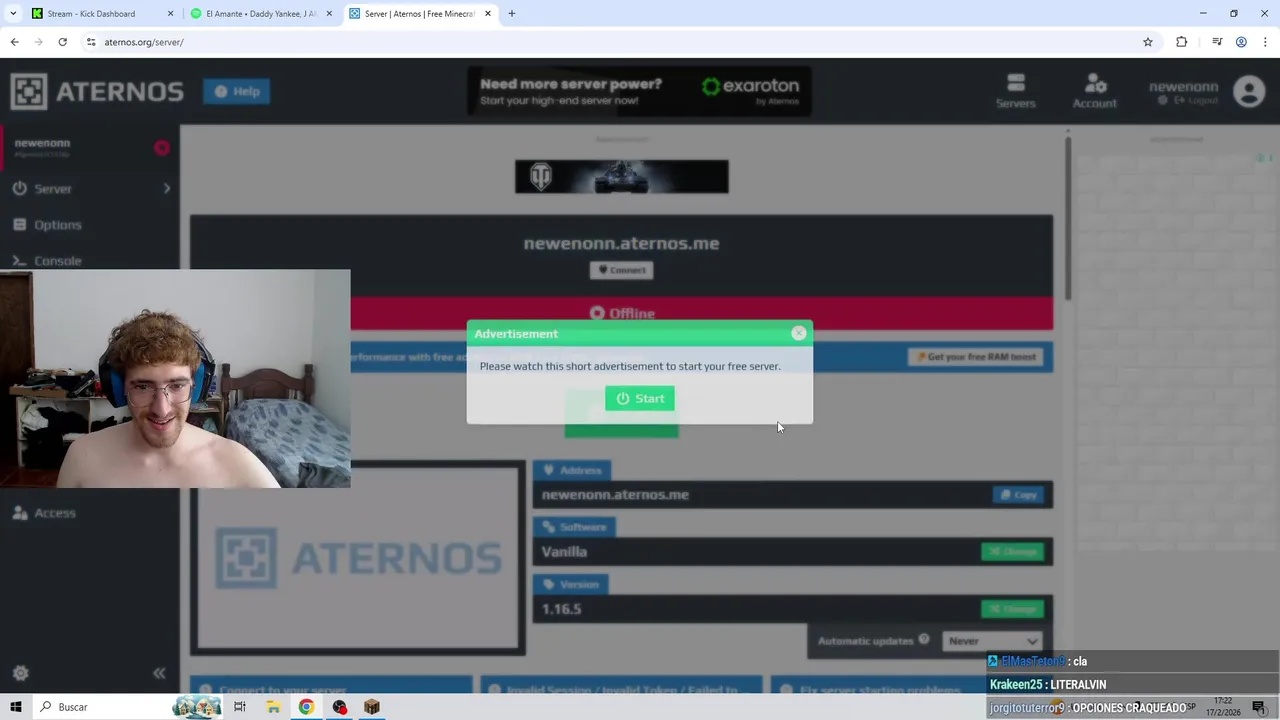Open the browser extensions puzzle icon
The image size is (1280, 720).
click(1182, 42)
